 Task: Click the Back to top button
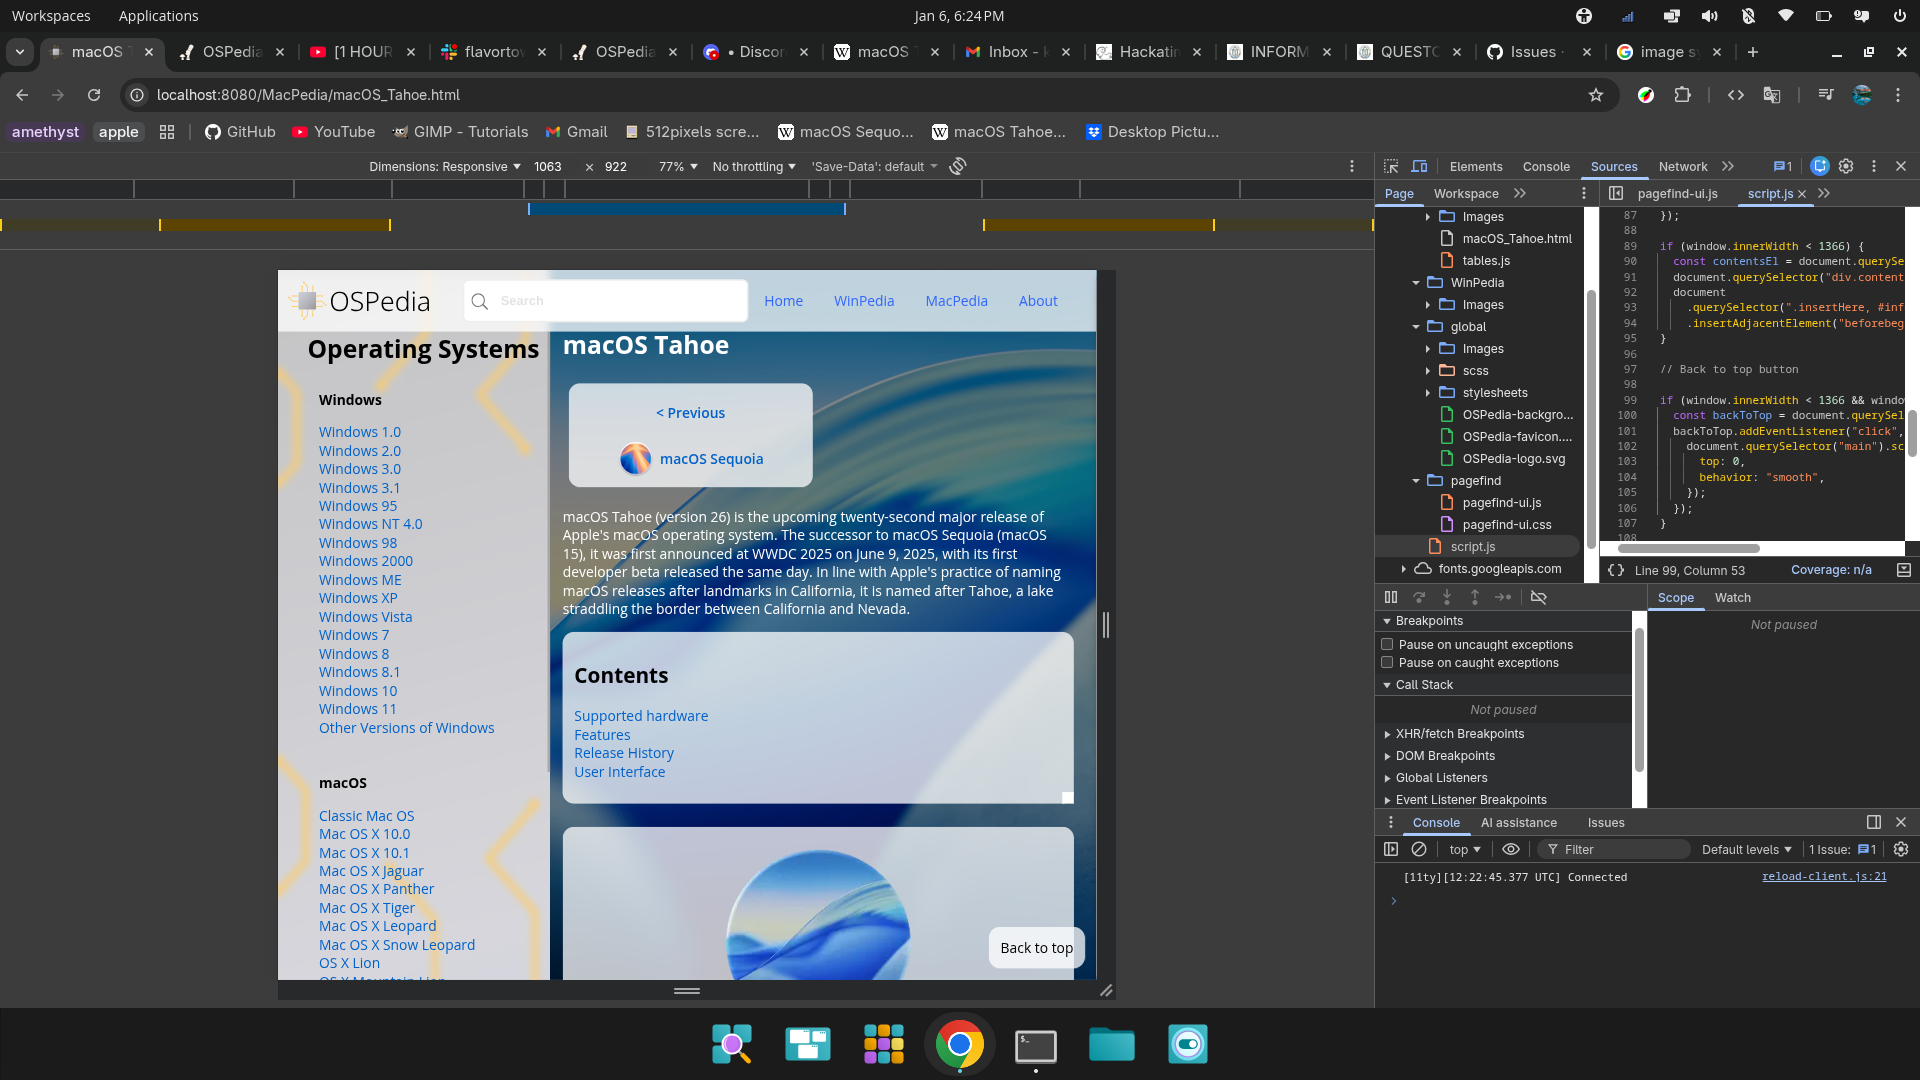coord(1036,948)
